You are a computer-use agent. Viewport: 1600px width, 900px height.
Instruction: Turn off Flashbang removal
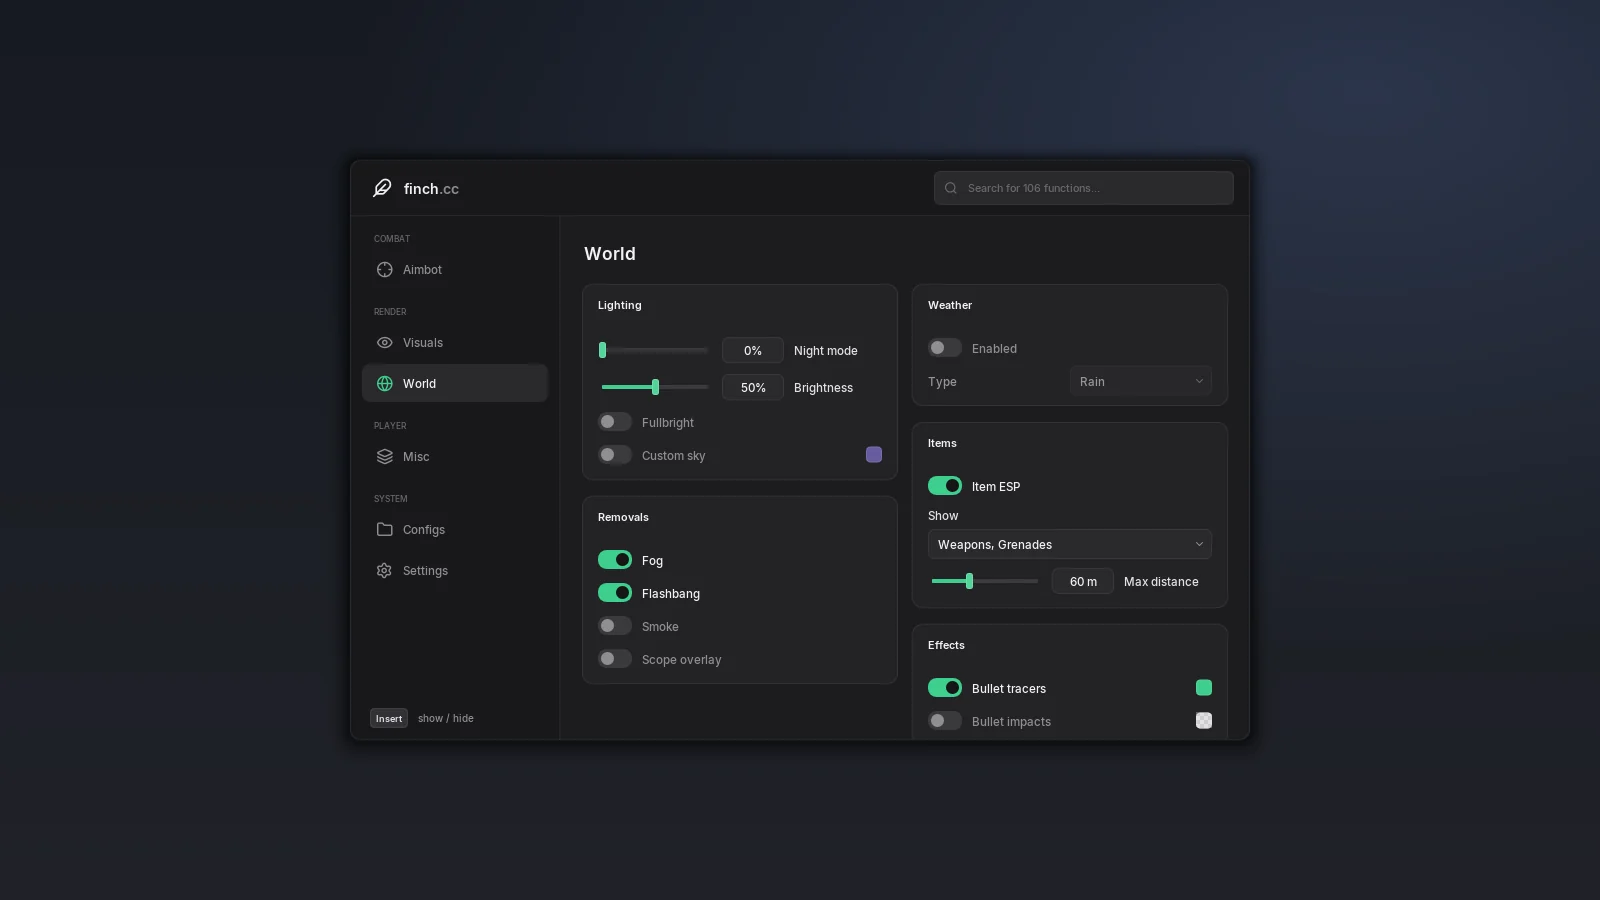pyautogui.click(x=615, y=593)
